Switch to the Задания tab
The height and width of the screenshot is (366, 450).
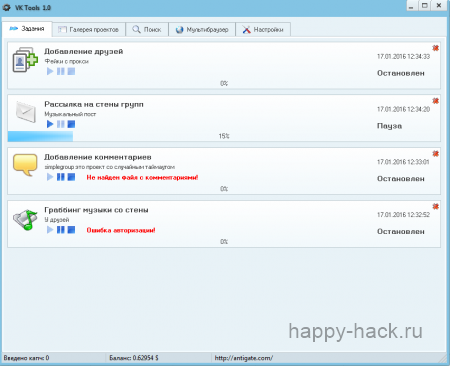(x=27, y=29)
